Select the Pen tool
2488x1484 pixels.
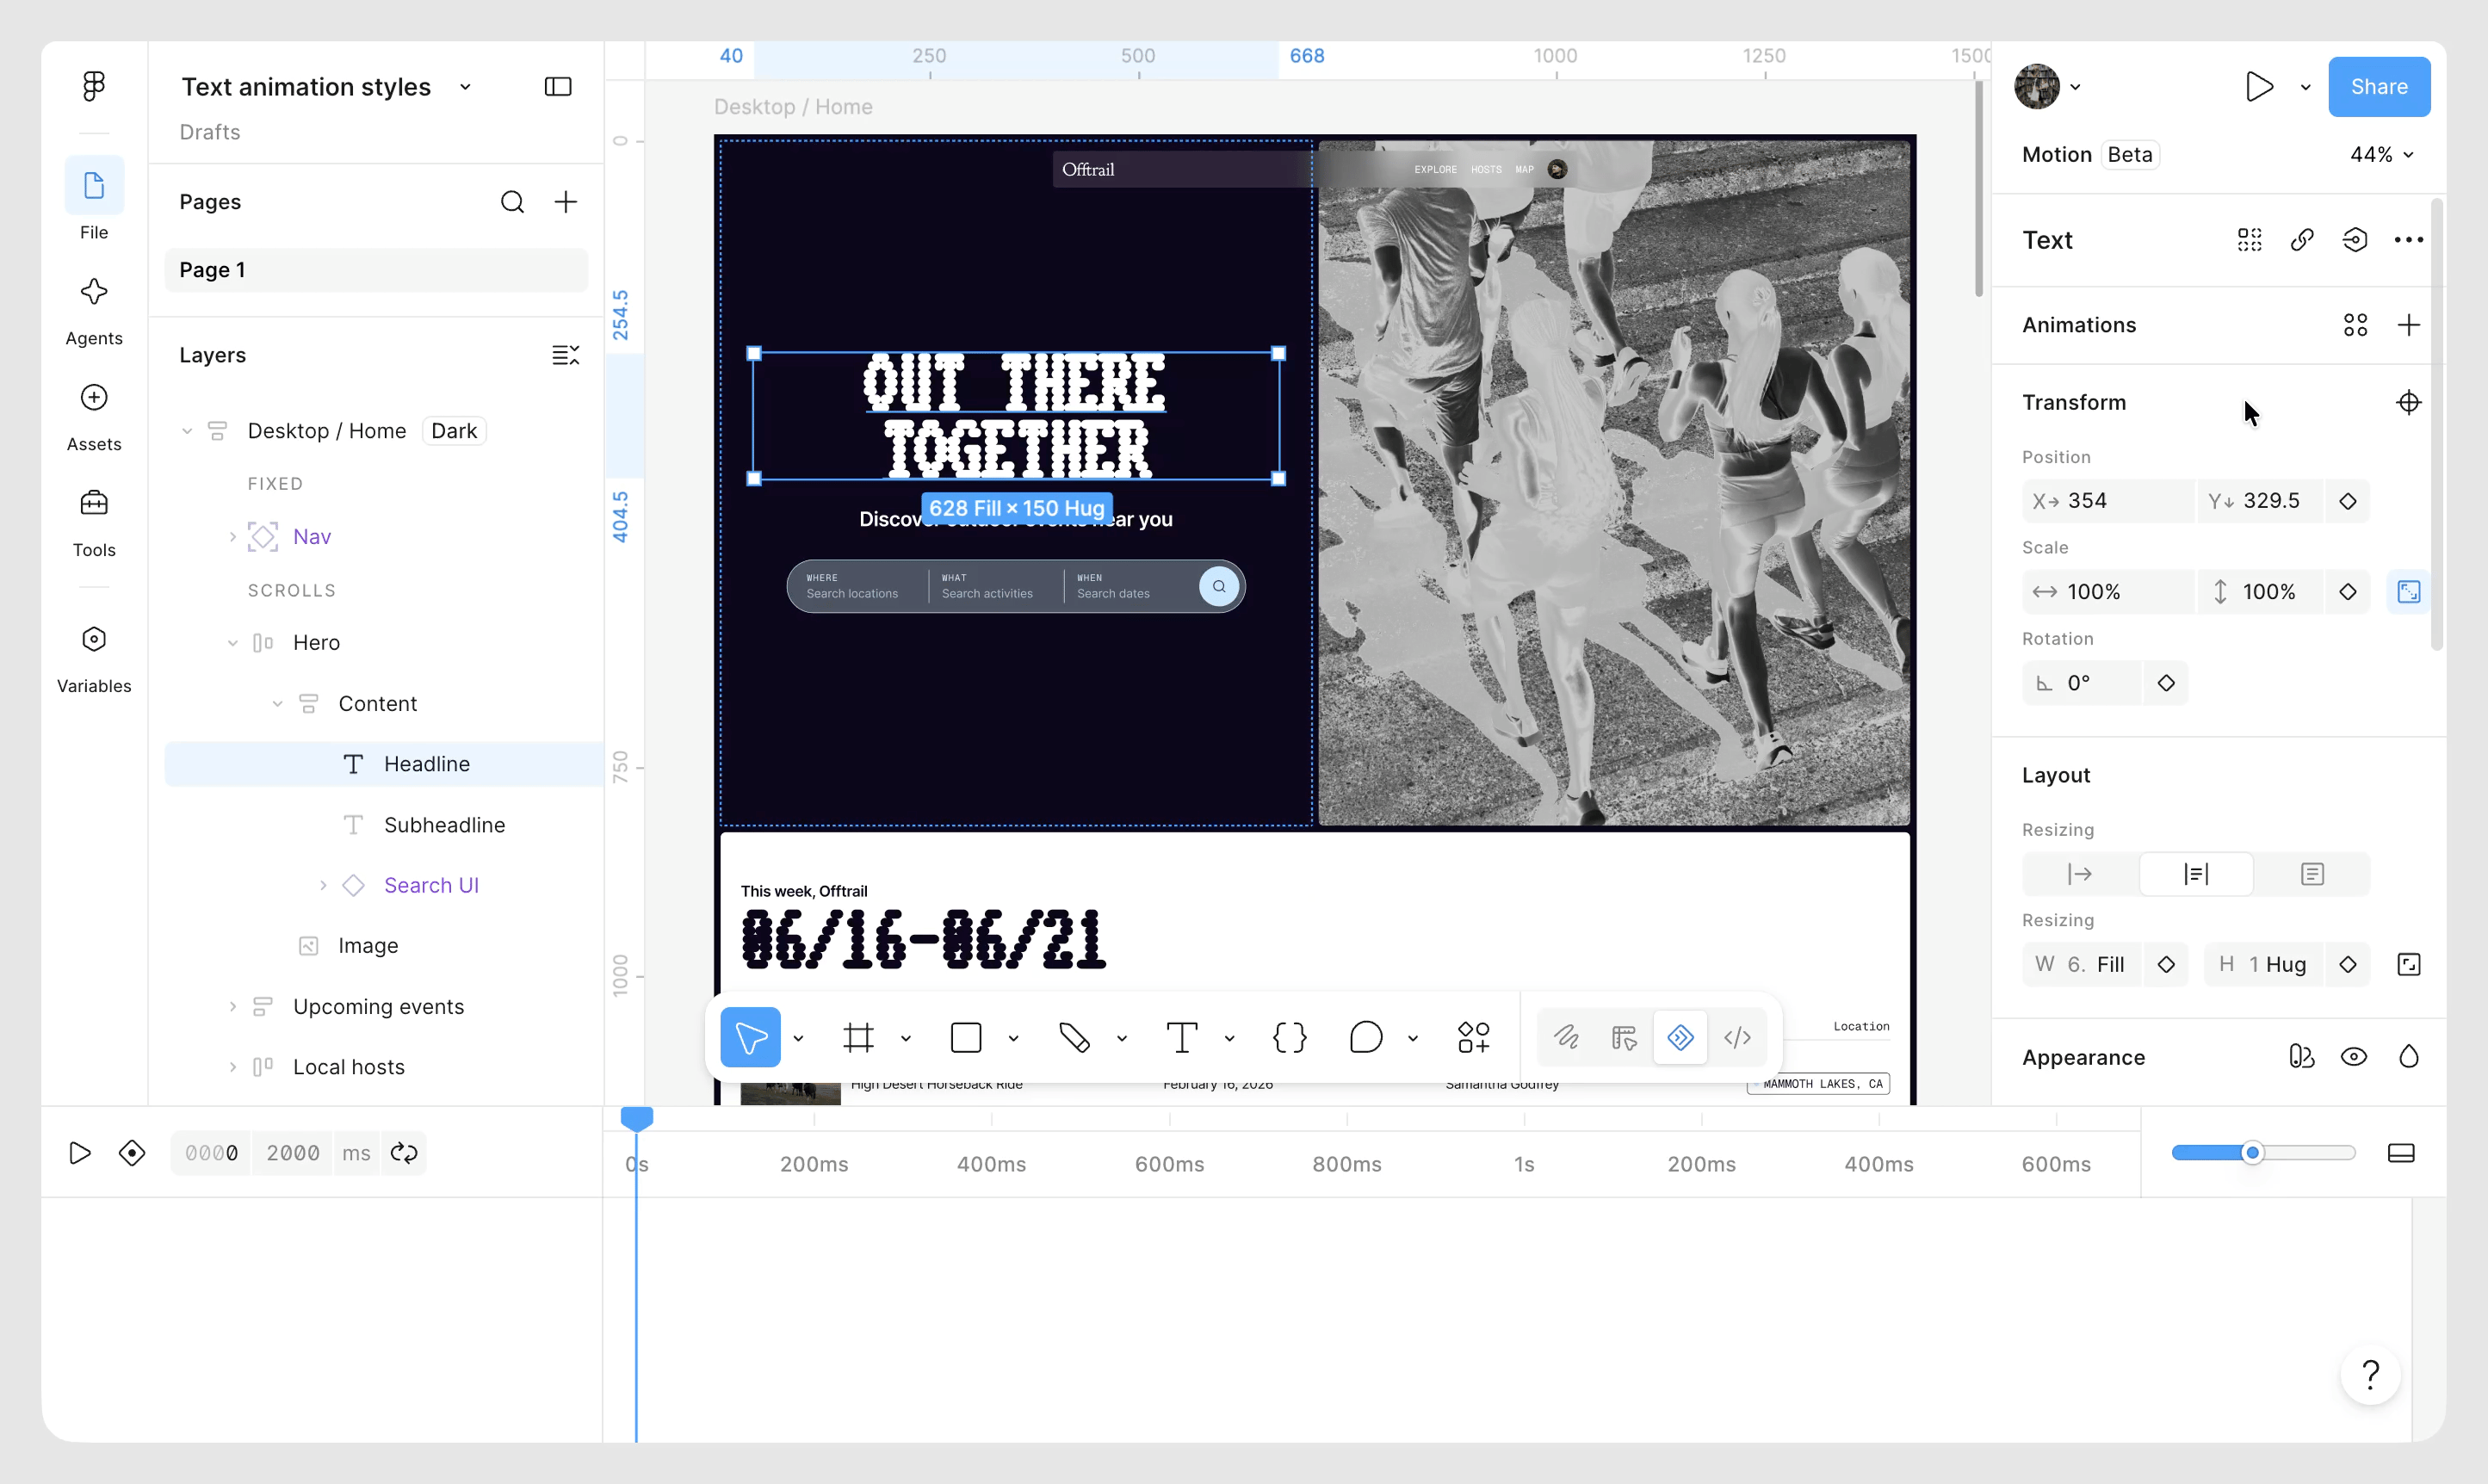[x=1075, y=1037]
